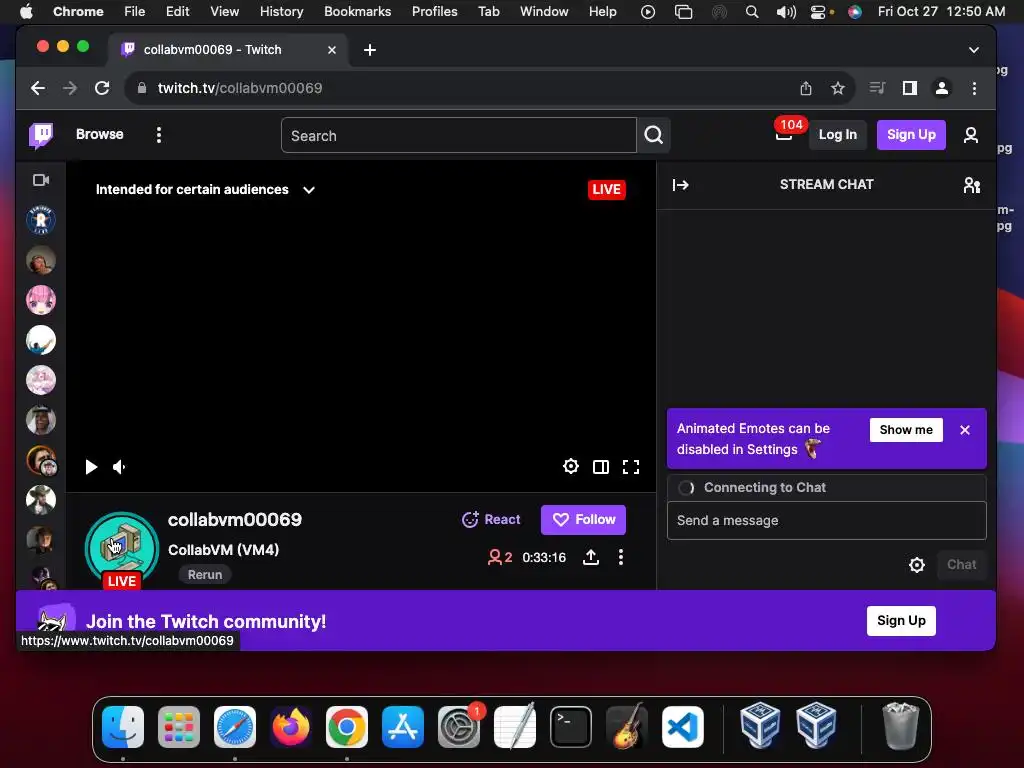Open the user account icon menu
Image resolution: width=1024 pixels, height=768 pixels.
(x=970, y=135)
